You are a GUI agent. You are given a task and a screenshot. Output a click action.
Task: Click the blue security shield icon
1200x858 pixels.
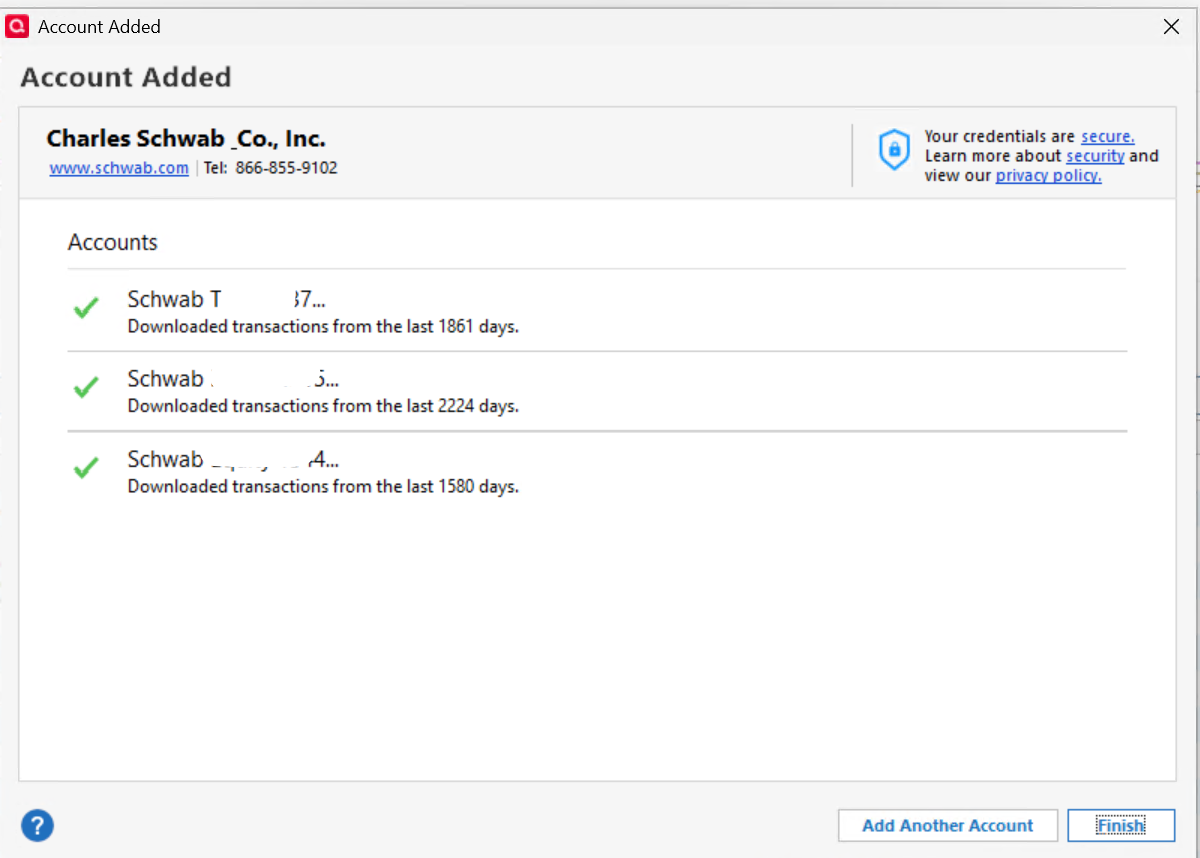pos(894,150)
